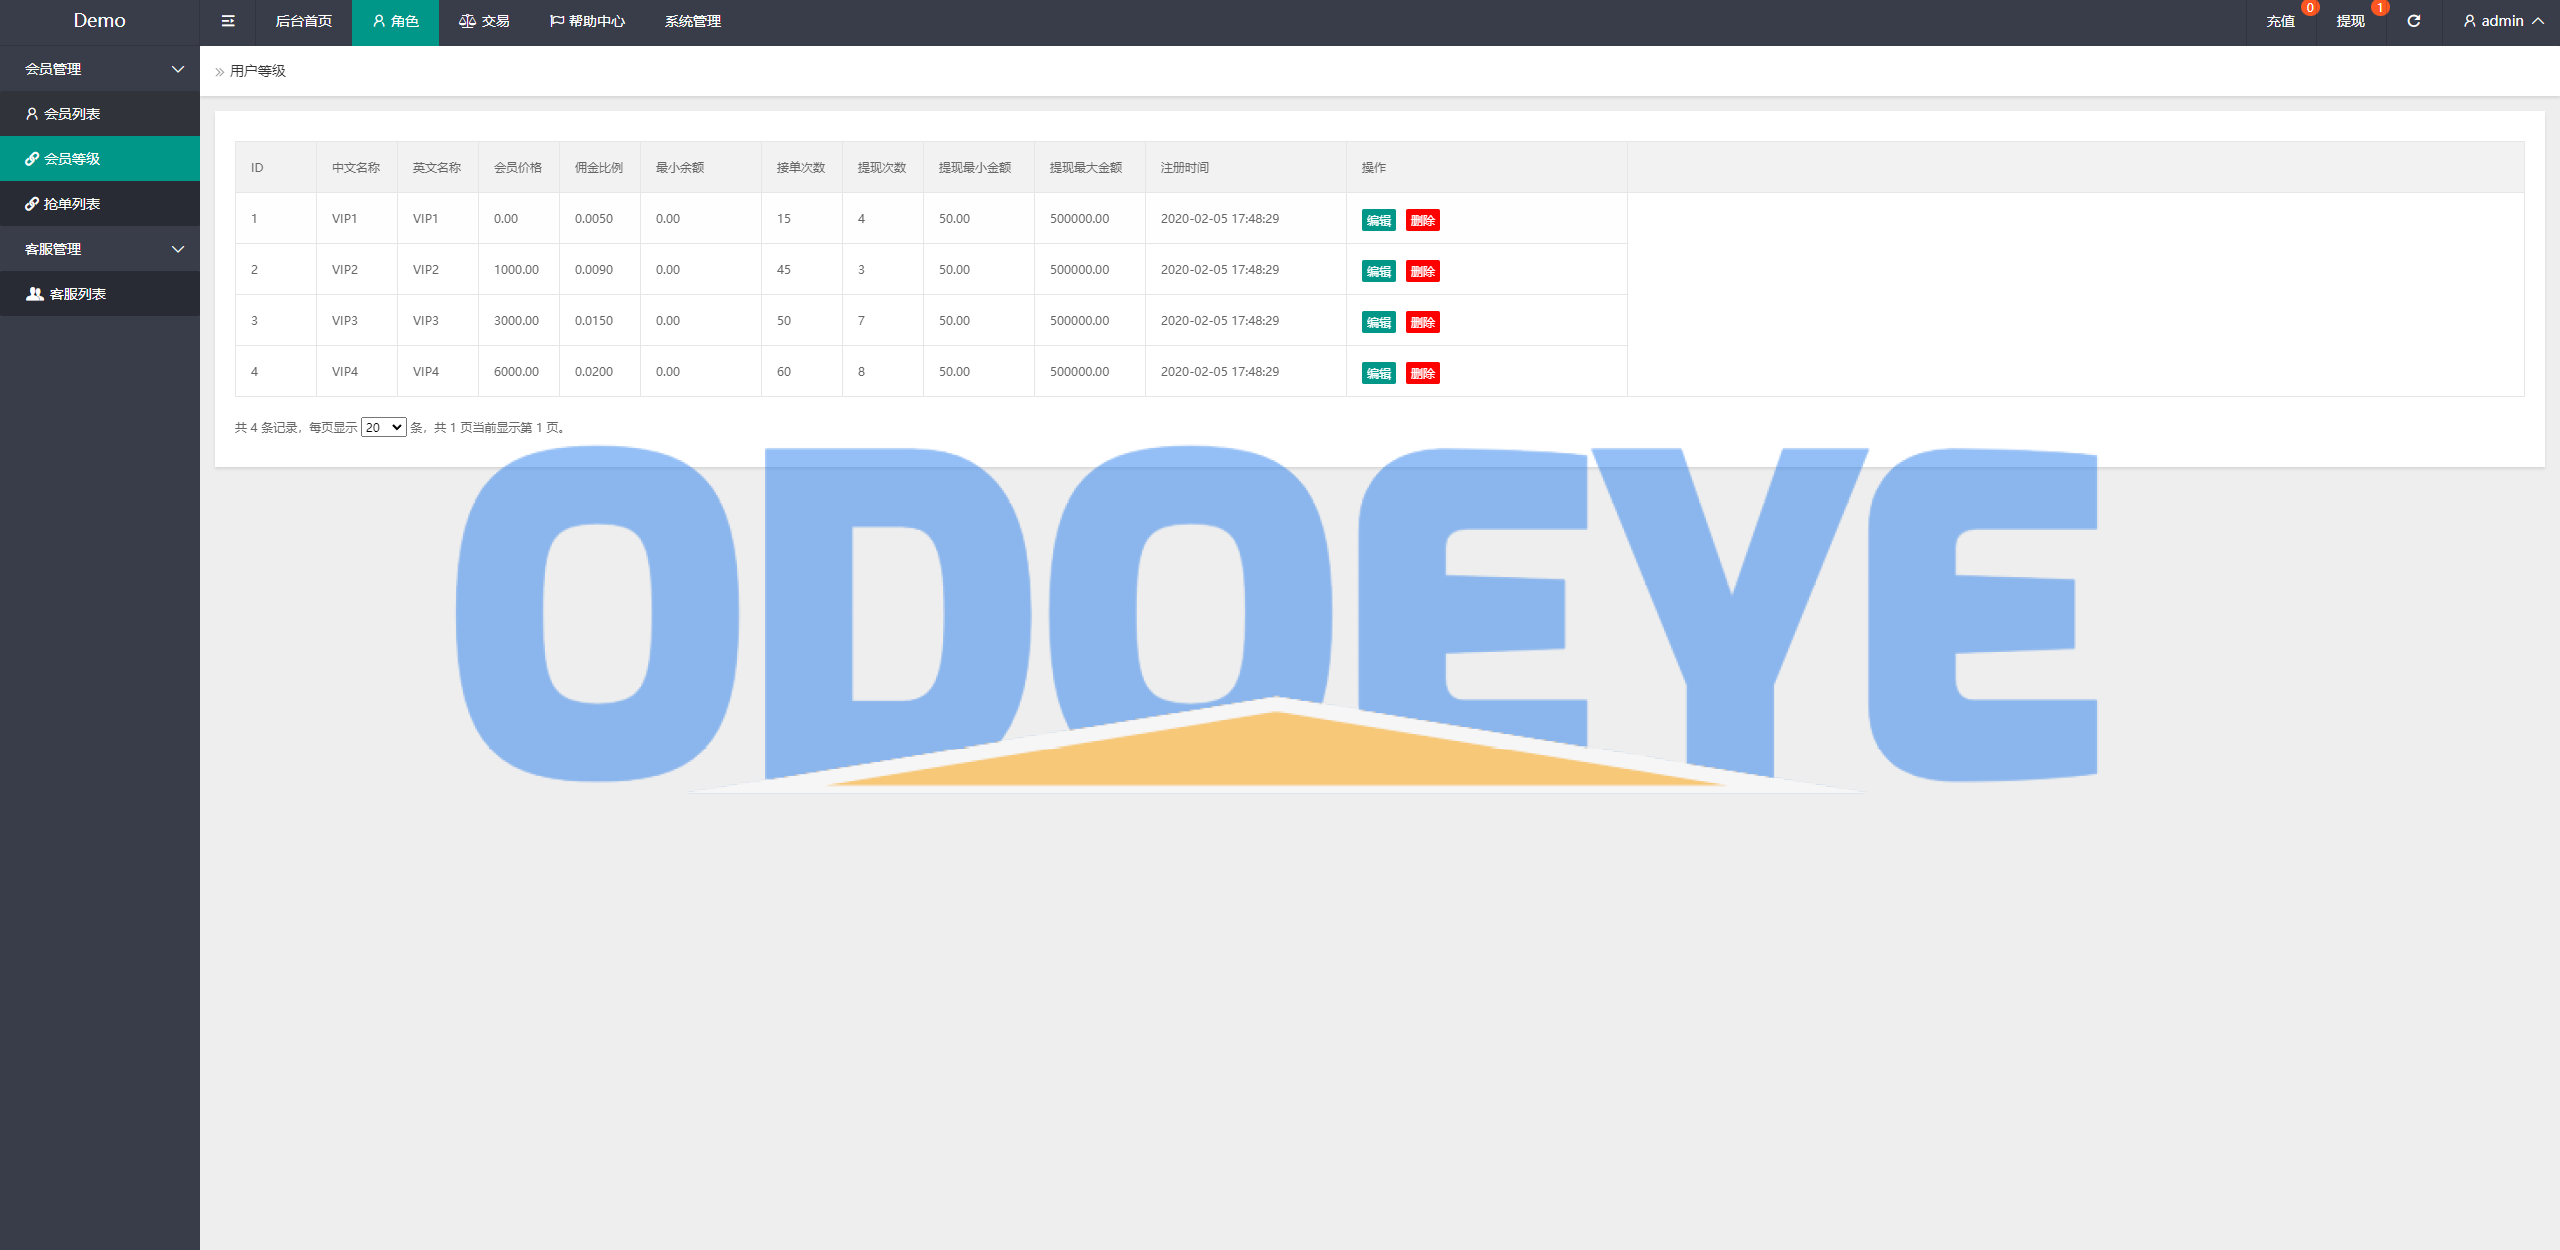Screen dimensions: 2560x1250
Task: Click 编辑 button for VIP1 row
Action: point(1378,220)
